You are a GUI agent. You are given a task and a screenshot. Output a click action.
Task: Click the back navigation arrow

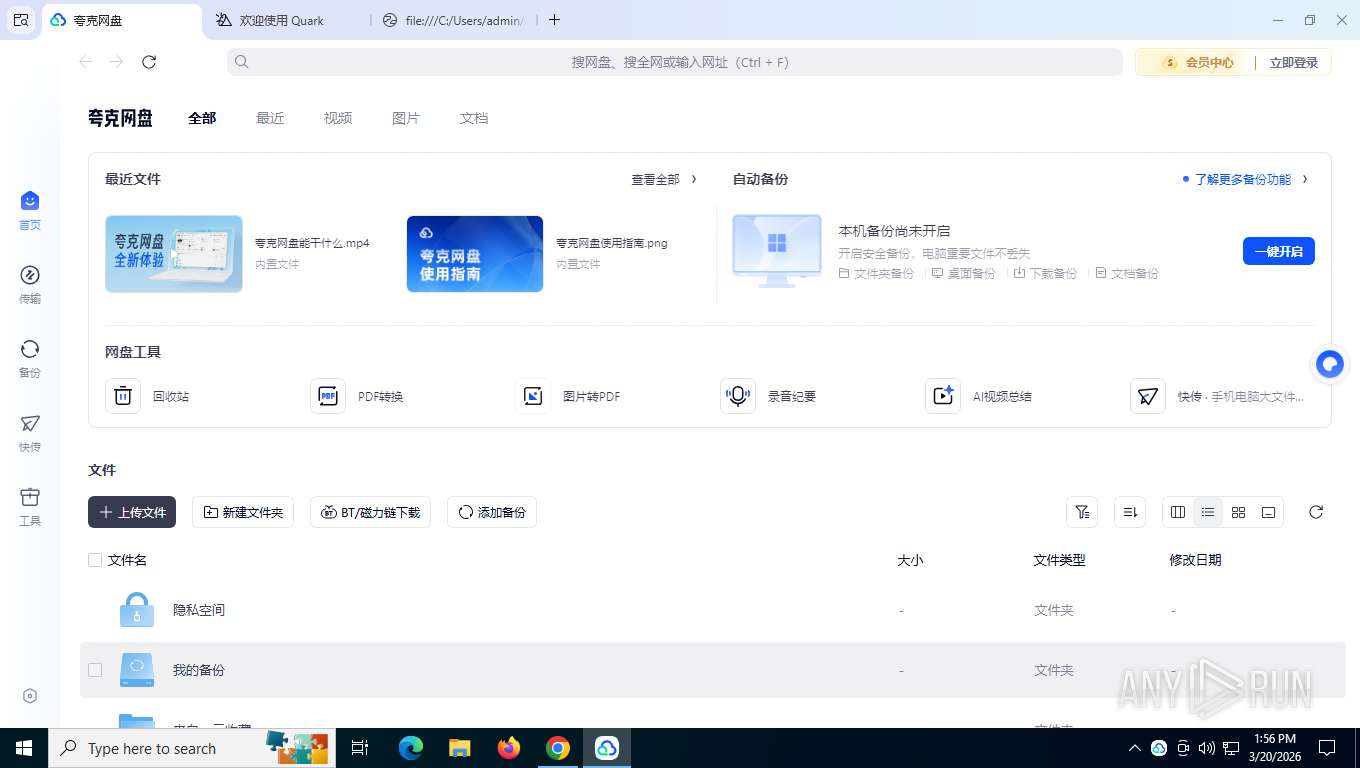click(x=85, y=62)
